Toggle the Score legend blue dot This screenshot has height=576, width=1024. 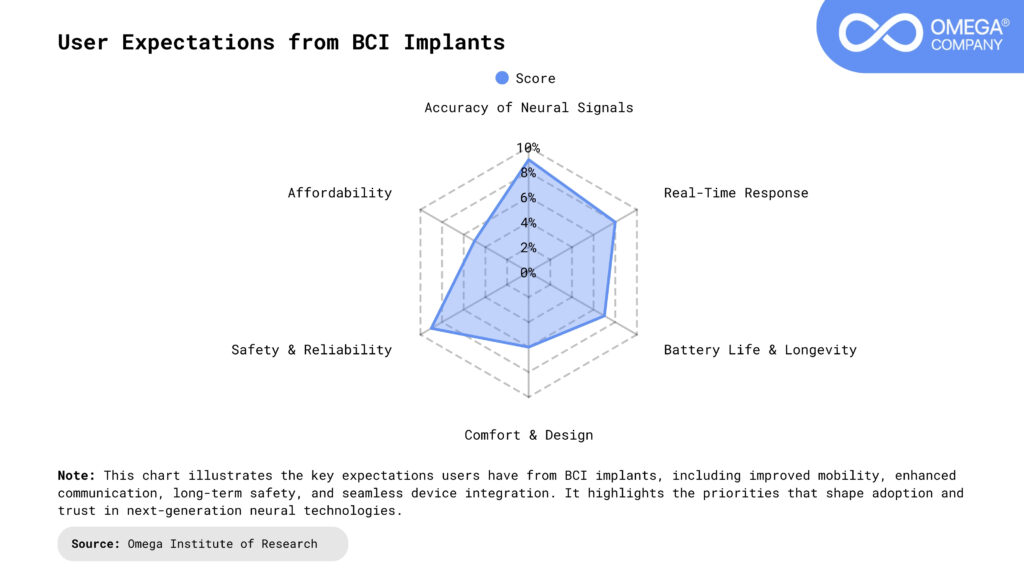click(502, 78)
